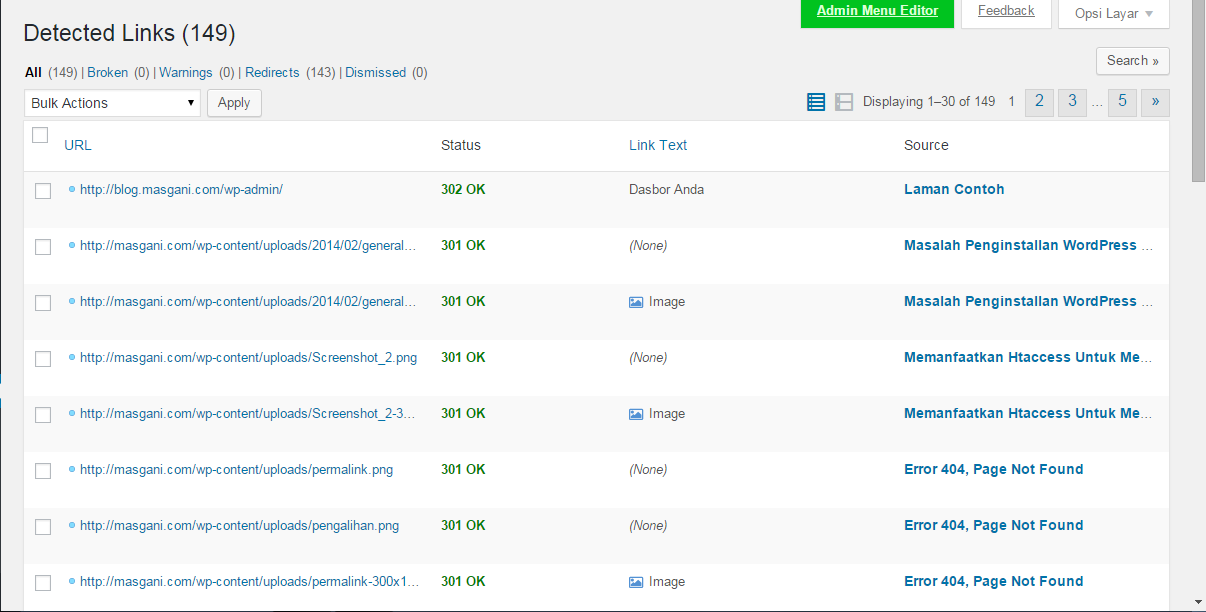Viewport: 1206px width, 612px height.
Task: Go to page 2 of results
Action: click(1039, 102)
